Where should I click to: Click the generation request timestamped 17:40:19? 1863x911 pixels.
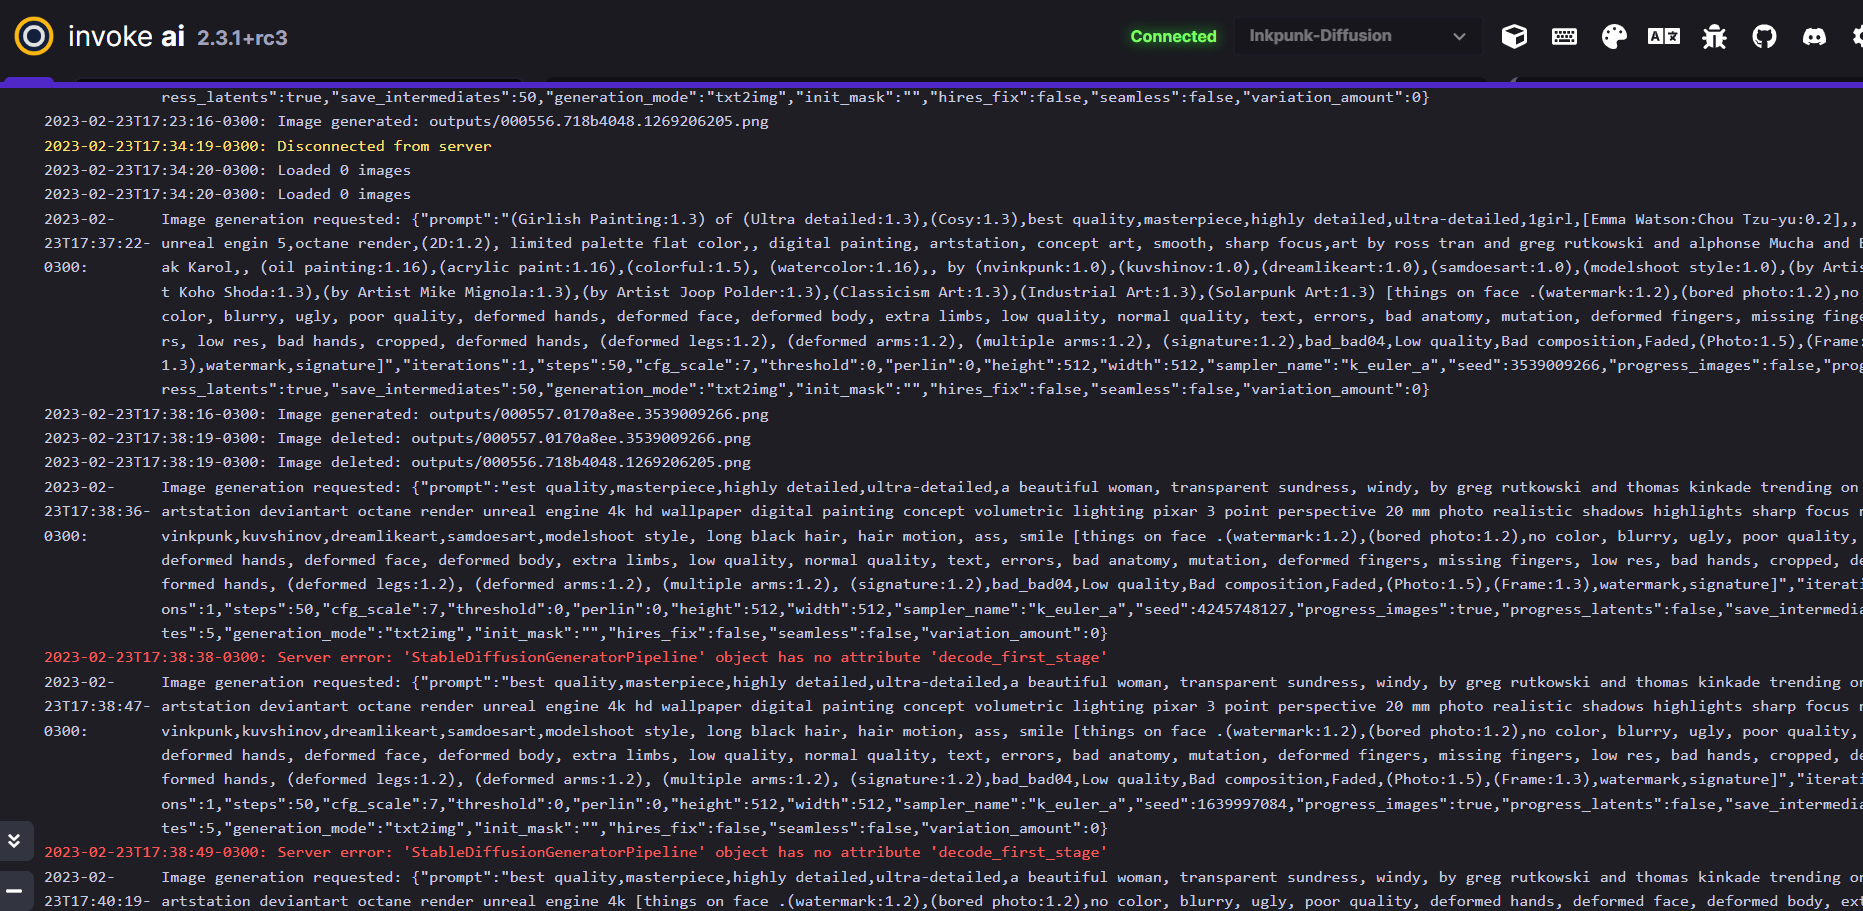point(953,890)
